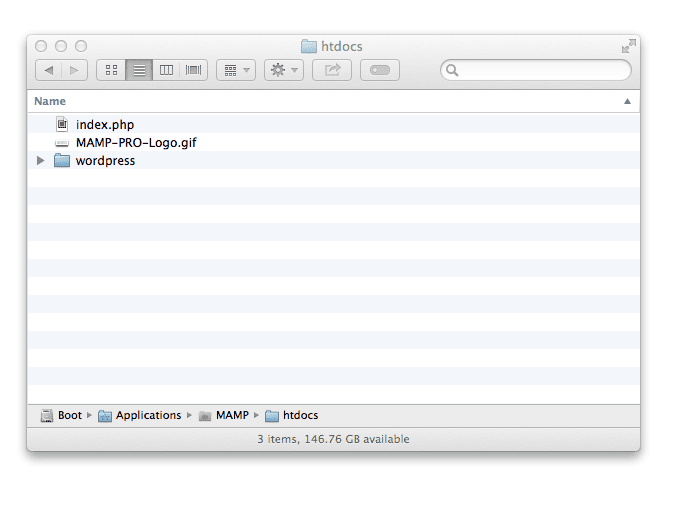
Task: Enter full screen with the corner arrows
Action: click(629, 46)
